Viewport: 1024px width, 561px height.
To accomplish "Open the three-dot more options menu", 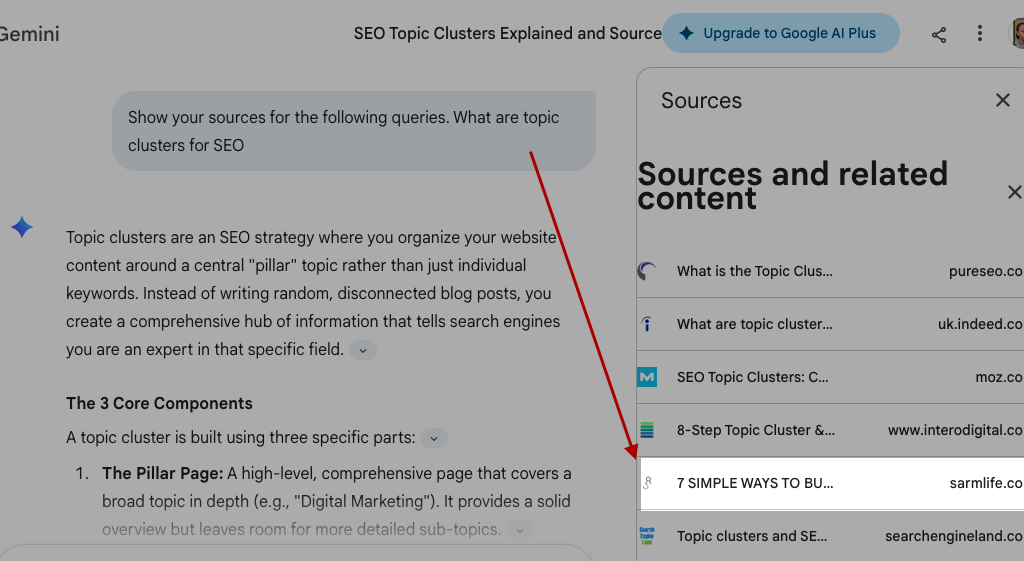I will coord(980,33).
